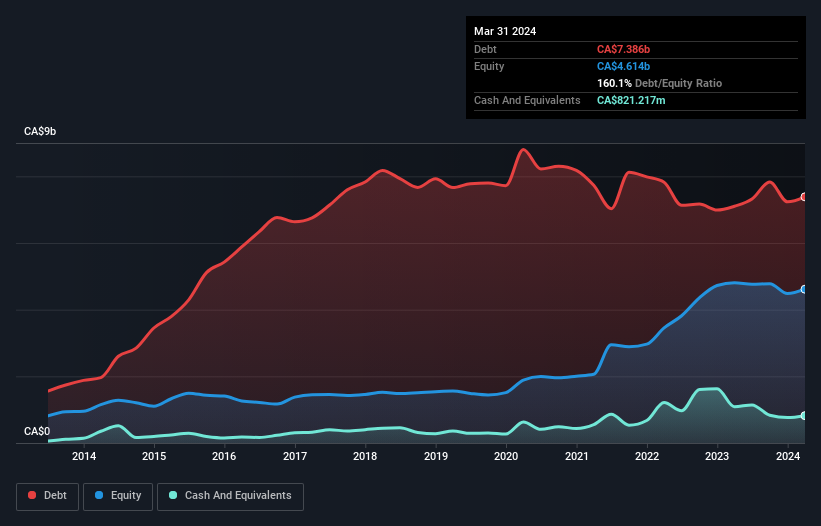Screen dimensions: 821x526
Task: Click the red Debt legend dot
Action: click(32, 495)
